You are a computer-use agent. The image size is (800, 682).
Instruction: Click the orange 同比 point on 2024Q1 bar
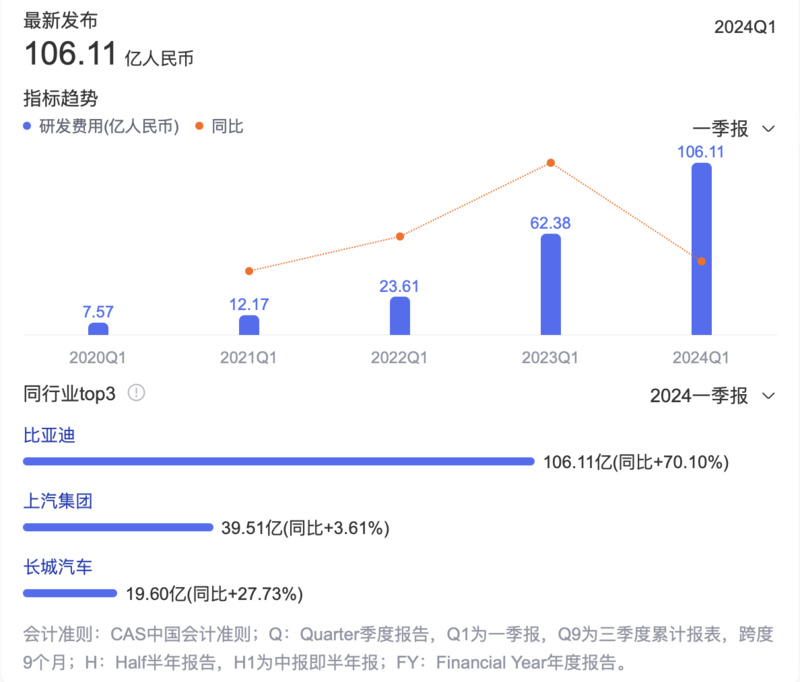pos(702,261)
